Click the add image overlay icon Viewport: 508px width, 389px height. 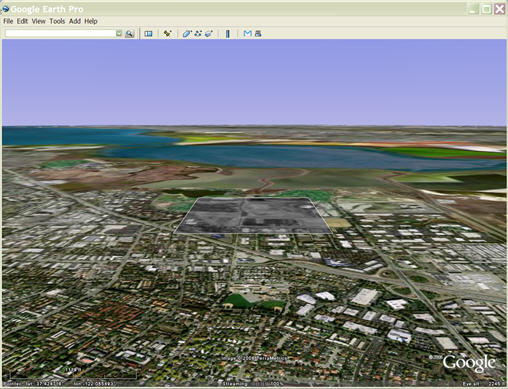(x=209, y=34)
